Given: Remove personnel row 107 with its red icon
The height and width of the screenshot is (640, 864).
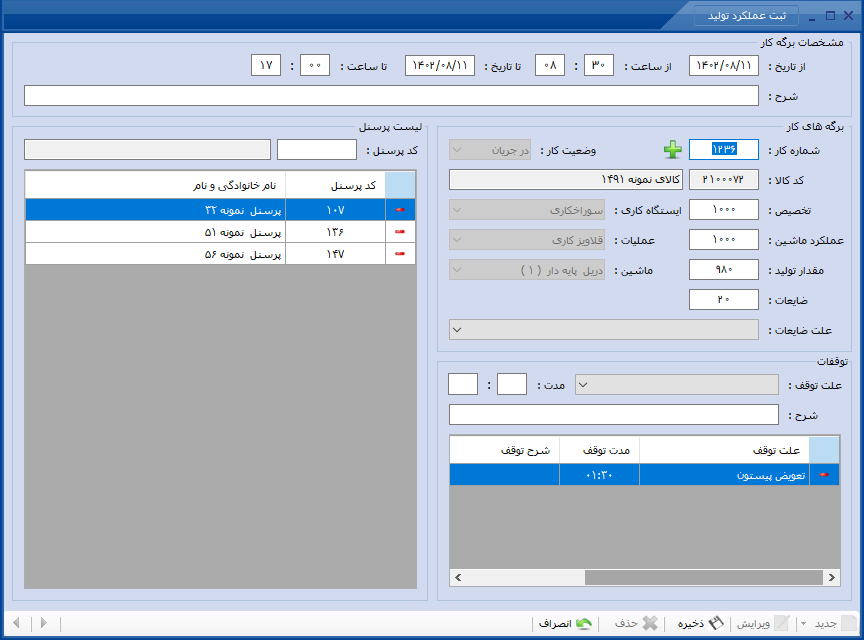Looking at the screenshot, I should coord(400,209).
